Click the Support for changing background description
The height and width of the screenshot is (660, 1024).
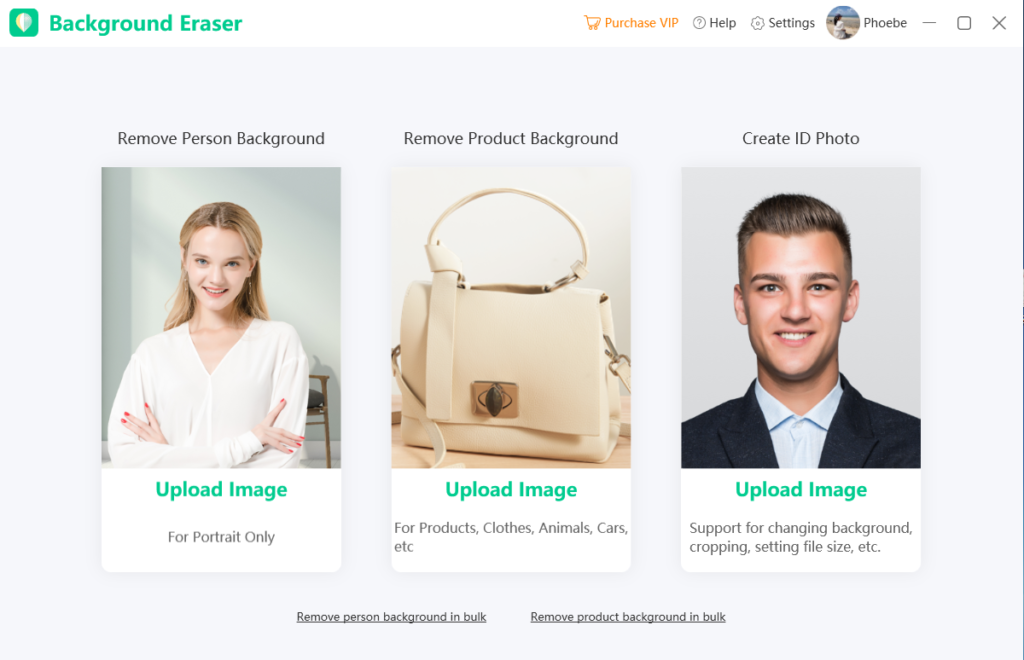coord(801,537)
